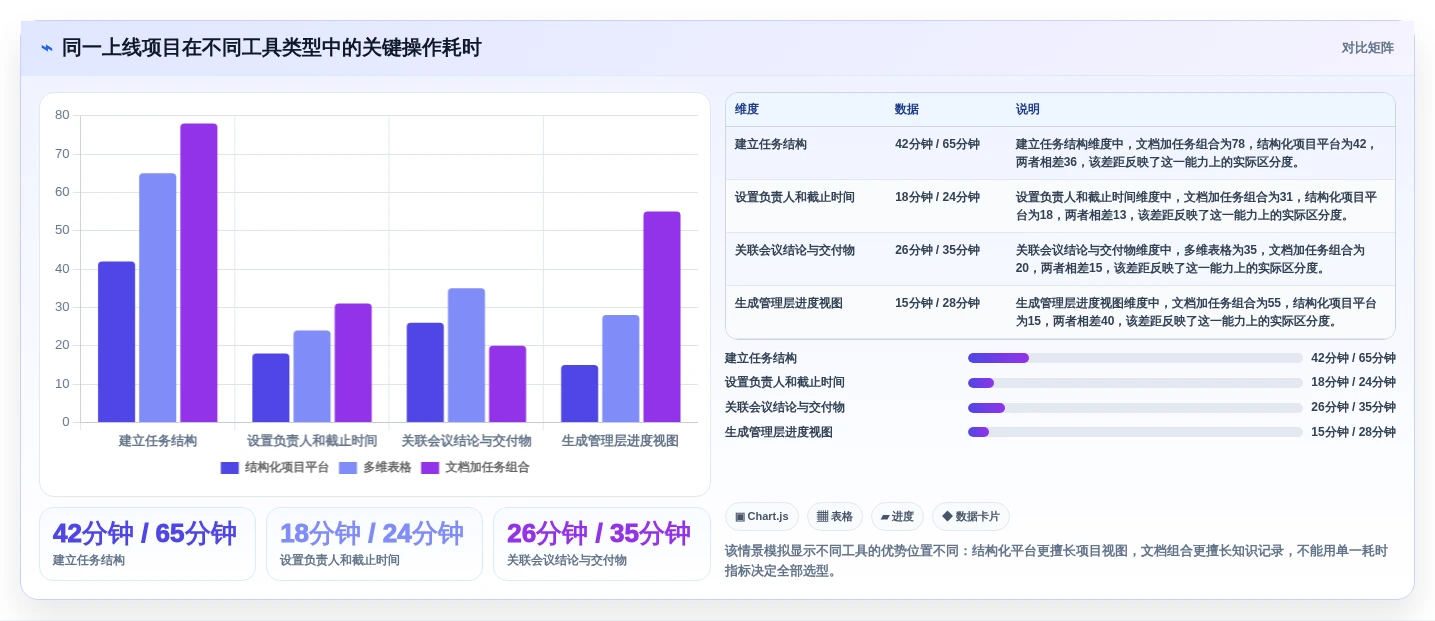Viewport: 1435px width, 621px height.
Task: Click 多维表格 bar for 建立任务结构
Action: tap(158, 298)
